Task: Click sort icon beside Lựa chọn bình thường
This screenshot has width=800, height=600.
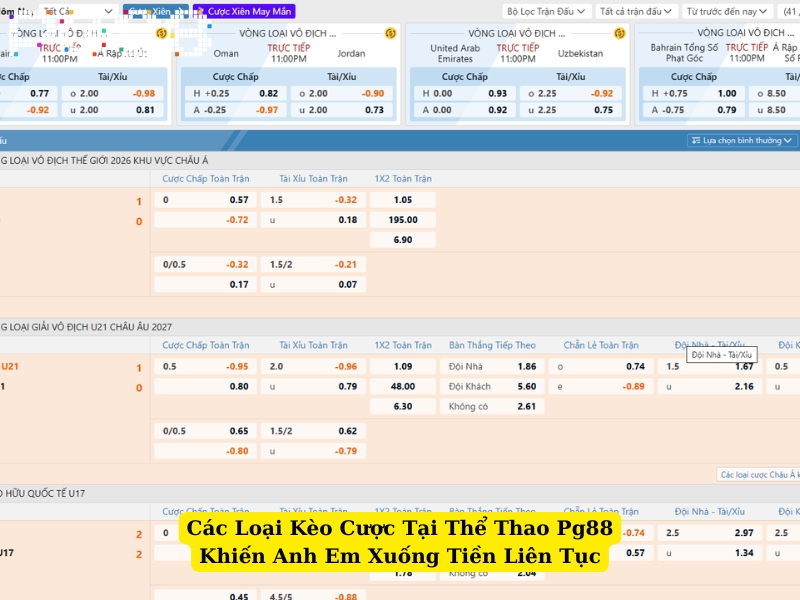Action: 696,141
